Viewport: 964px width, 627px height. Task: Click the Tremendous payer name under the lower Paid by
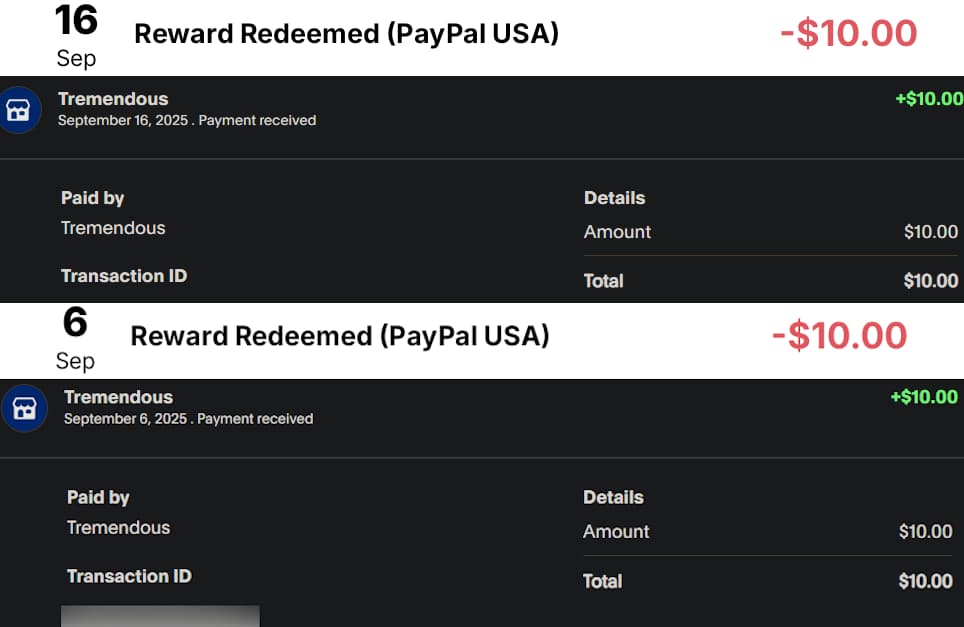[x=118, y=528]
